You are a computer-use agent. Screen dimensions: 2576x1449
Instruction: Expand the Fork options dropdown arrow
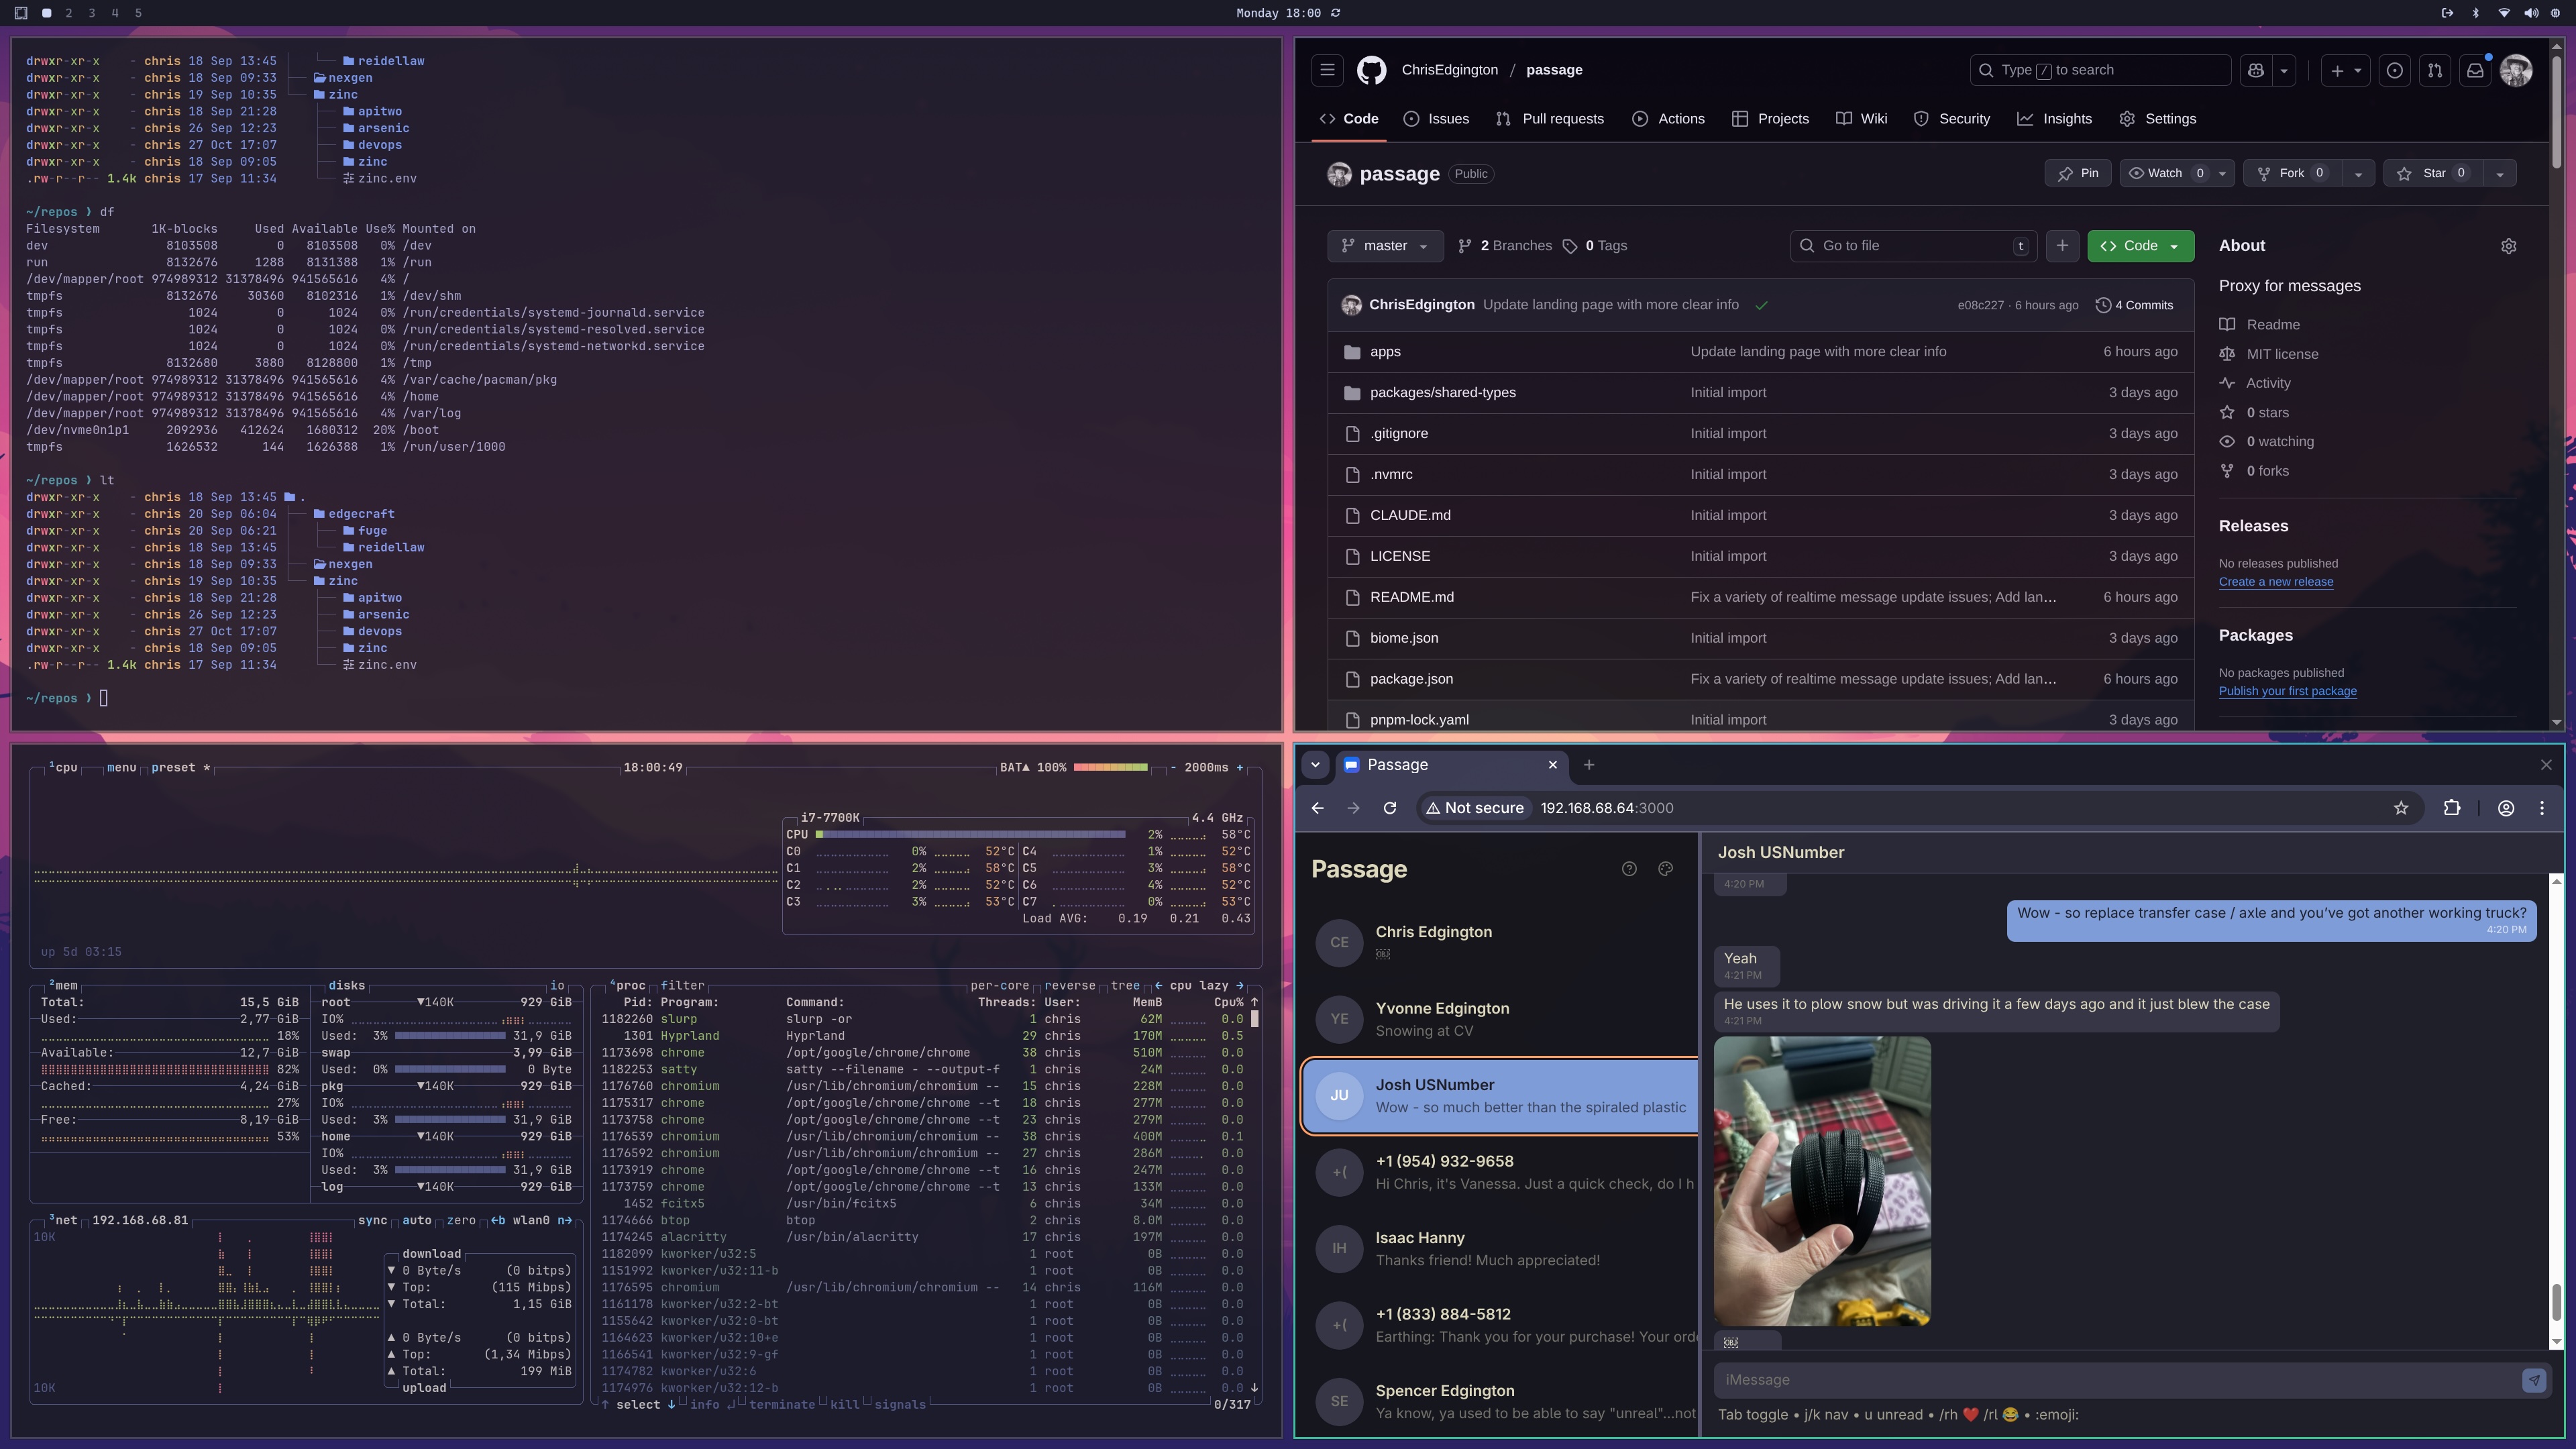click(2358, 174)
